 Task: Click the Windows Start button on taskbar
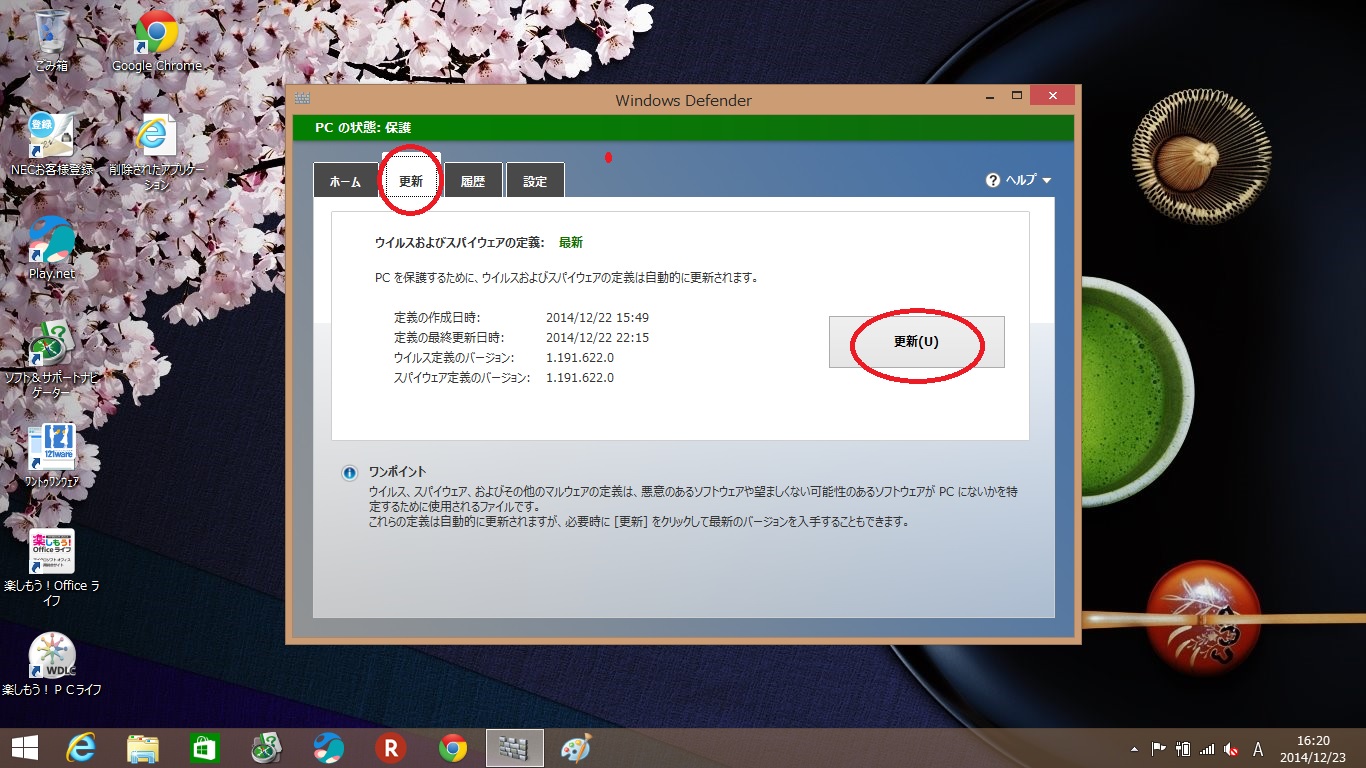click(x=24, y=747)
